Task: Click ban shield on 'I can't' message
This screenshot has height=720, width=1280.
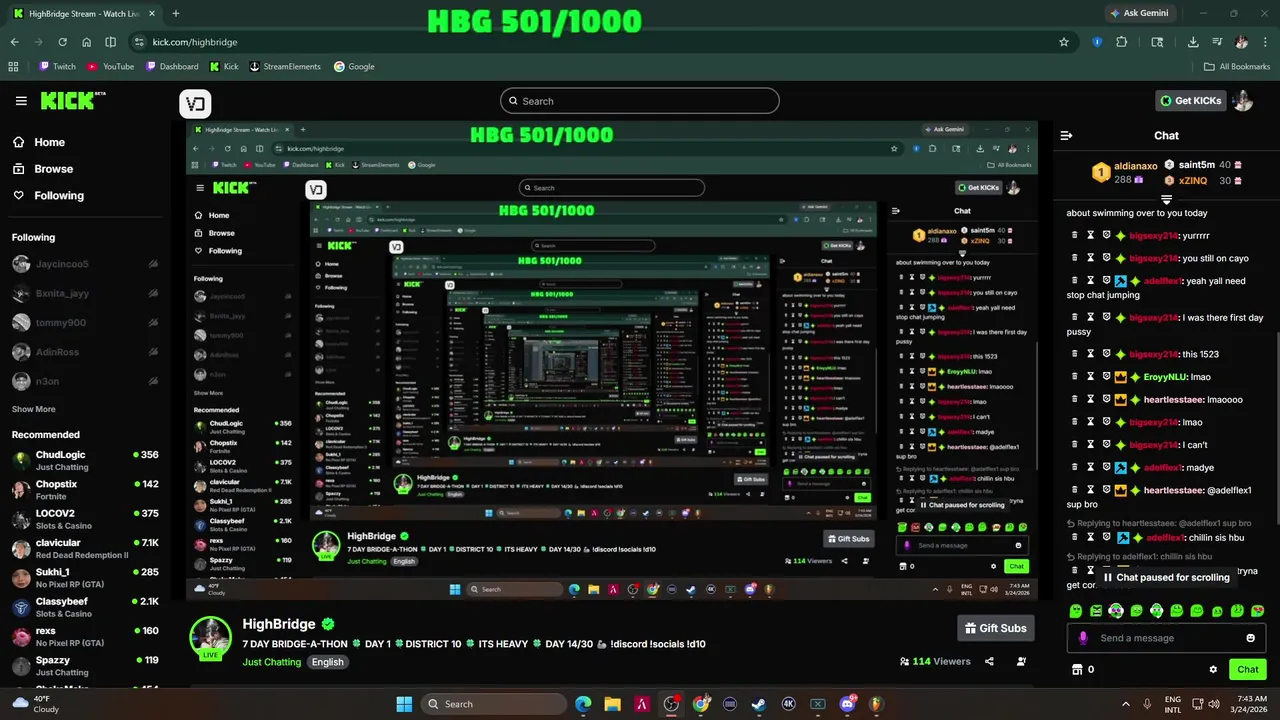Action: tap(1107, 445)
